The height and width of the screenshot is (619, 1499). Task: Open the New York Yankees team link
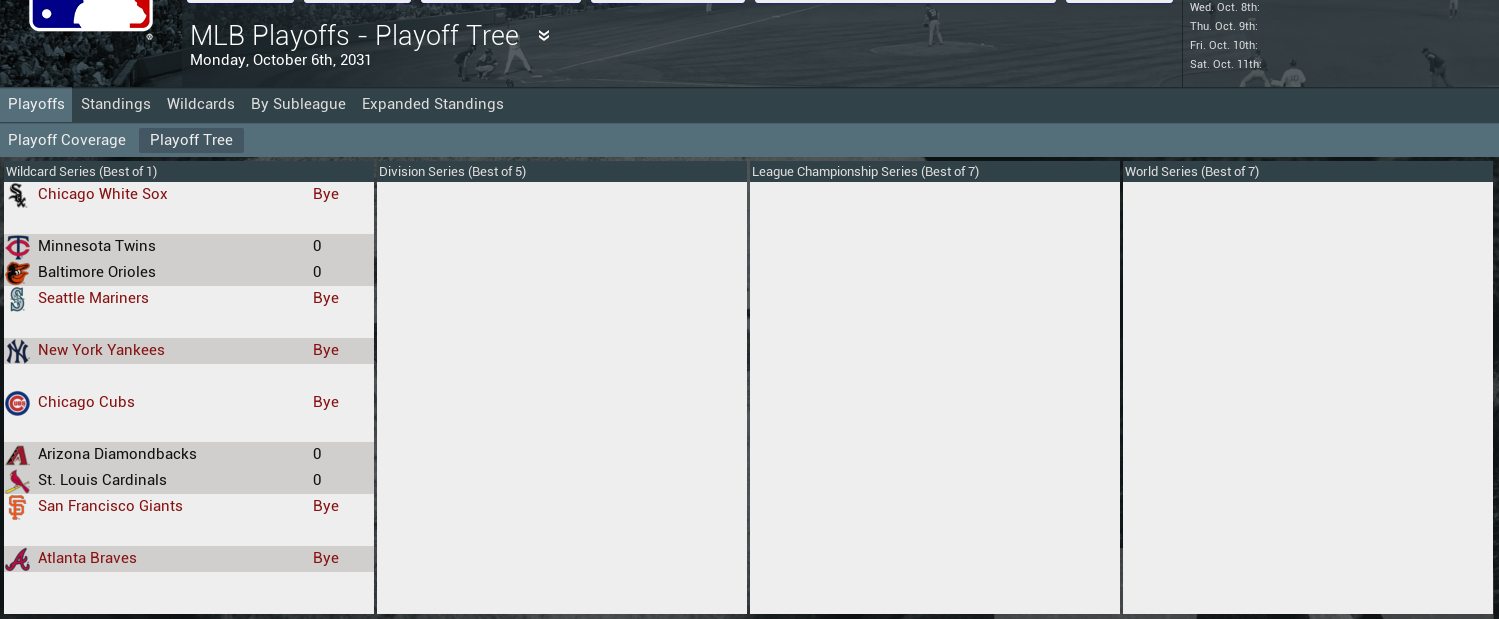click(x=101, y=350)
